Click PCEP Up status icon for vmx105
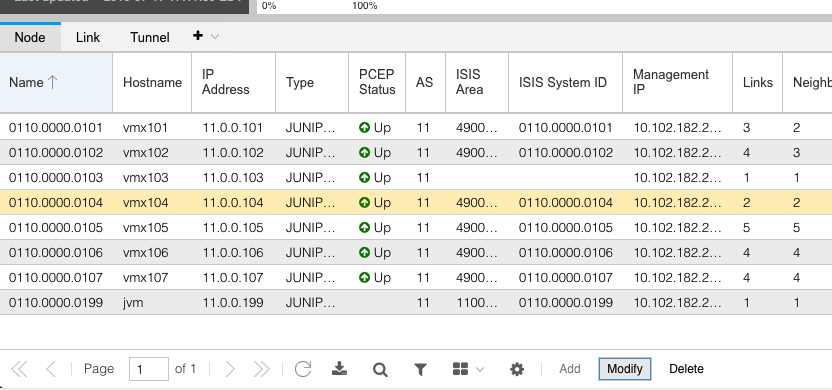Image resolution: width=832 pixels, height=390 pixels. pyautogui.click(x=365, y=228)
